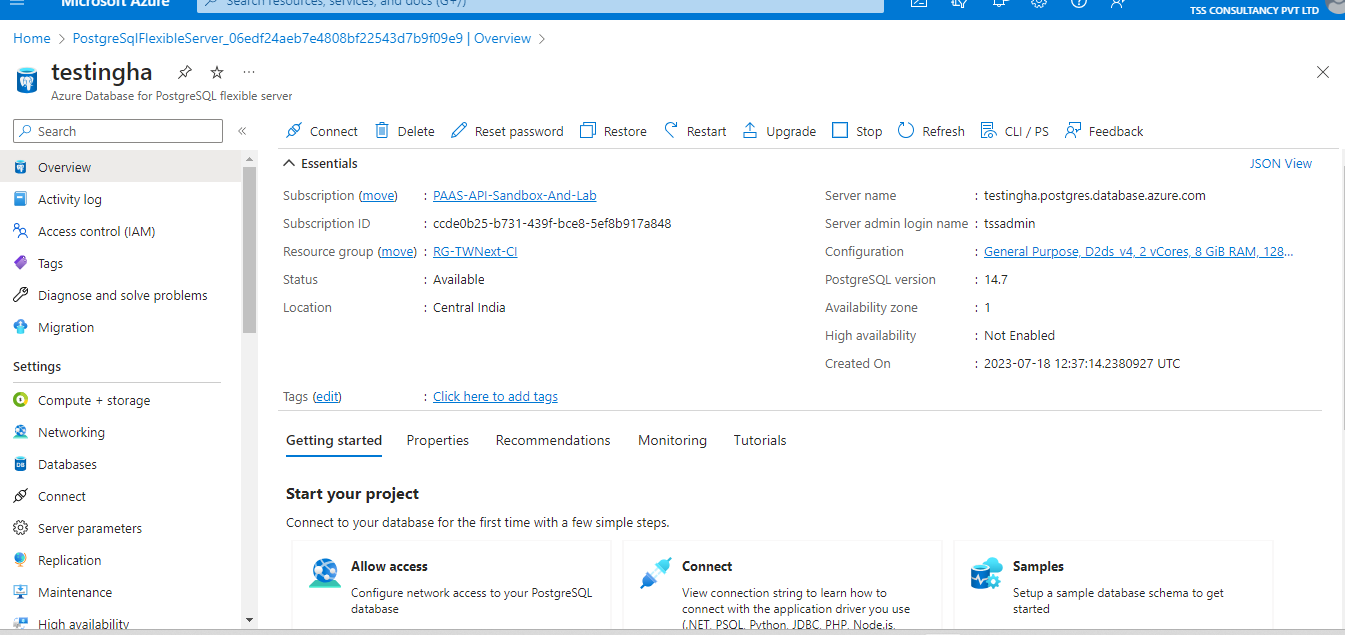Click the Restore icon in the toolbar
Viewport: 1345px width, 635px height.
(588, 131)
